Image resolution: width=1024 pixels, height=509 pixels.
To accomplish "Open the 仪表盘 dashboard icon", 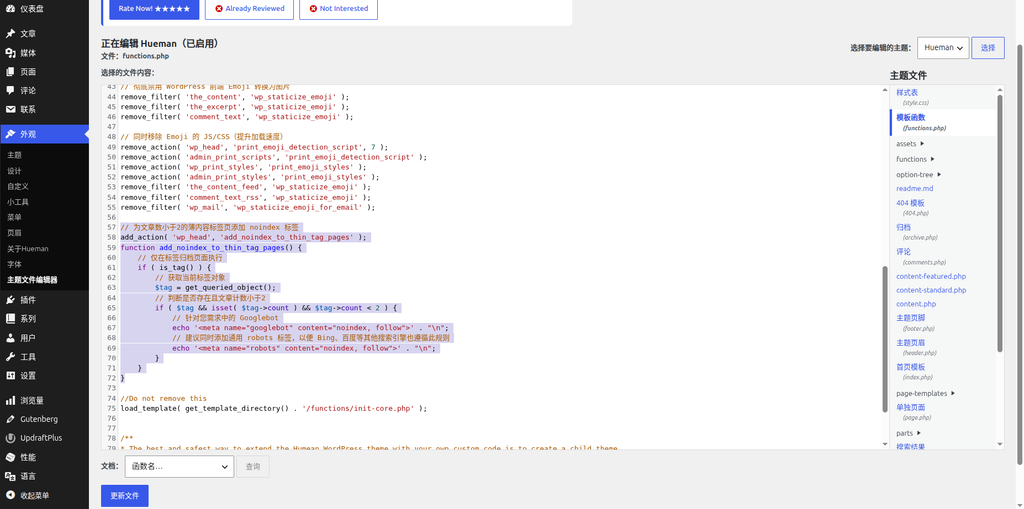I will tap(10, 8).
